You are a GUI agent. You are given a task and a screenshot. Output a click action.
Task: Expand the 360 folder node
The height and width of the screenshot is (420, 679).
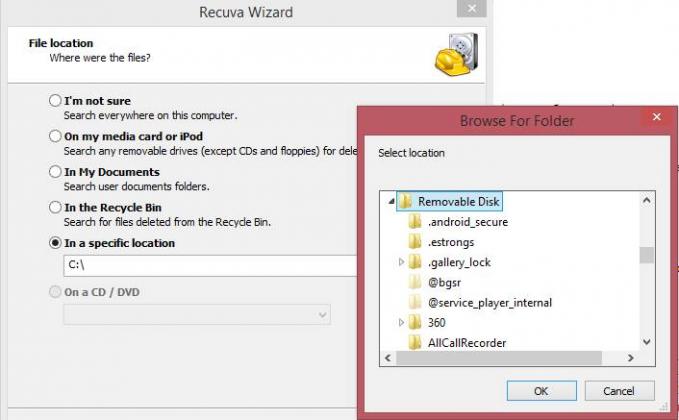[402, 323]
